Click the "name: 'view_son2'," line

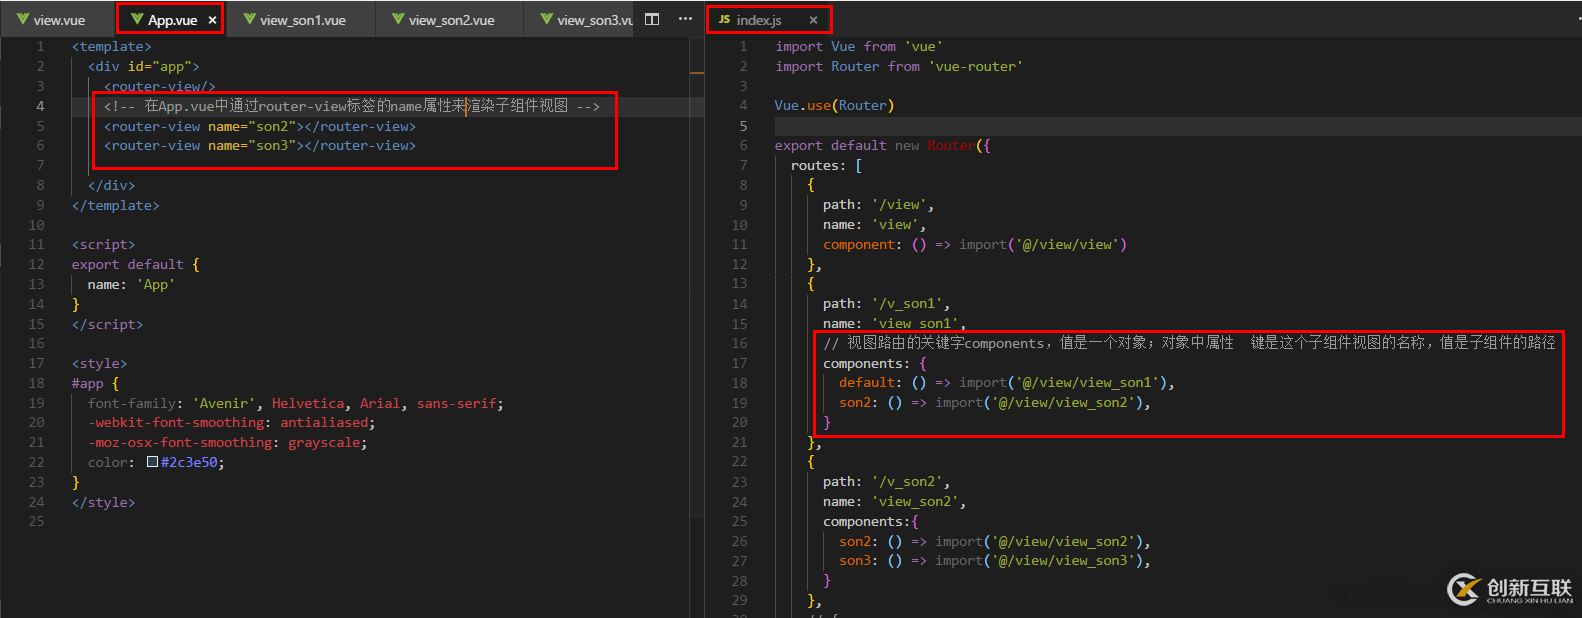pos(895,501)
